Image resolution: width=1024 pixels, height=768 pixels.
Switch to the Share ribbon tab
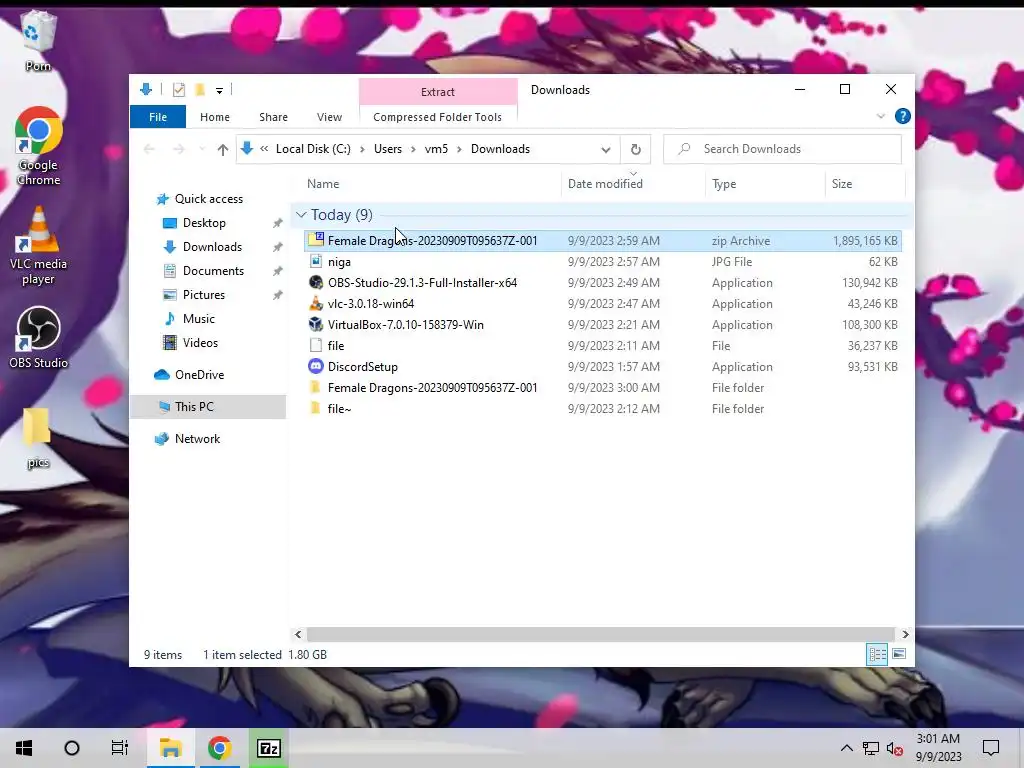click(x=273, y=117)
